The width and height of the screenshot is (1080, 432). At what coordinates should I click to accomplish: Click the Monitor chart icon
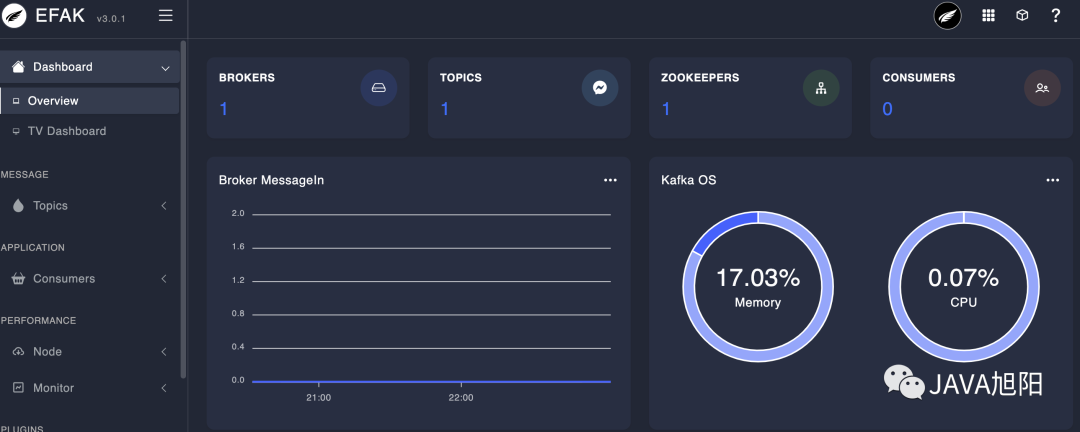pyautogui.click(x=19, y=388)
